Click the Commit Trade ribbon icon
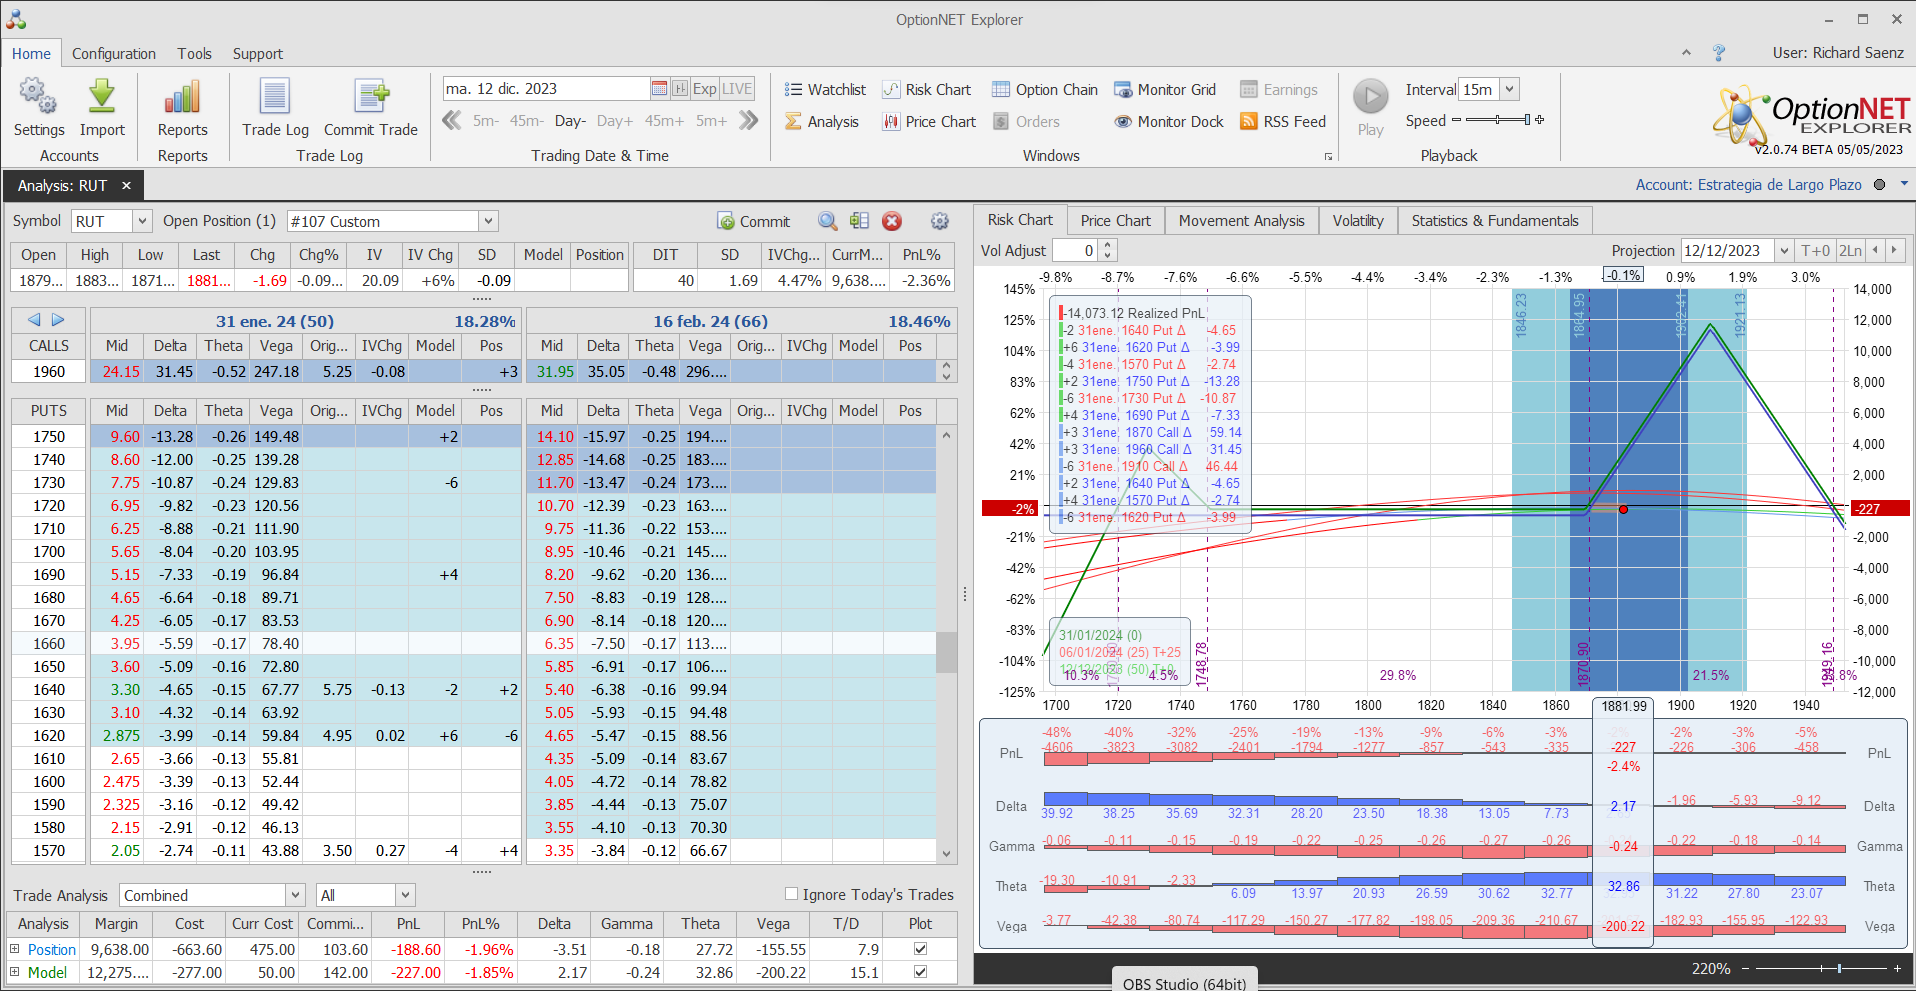 tap(371, 108)
